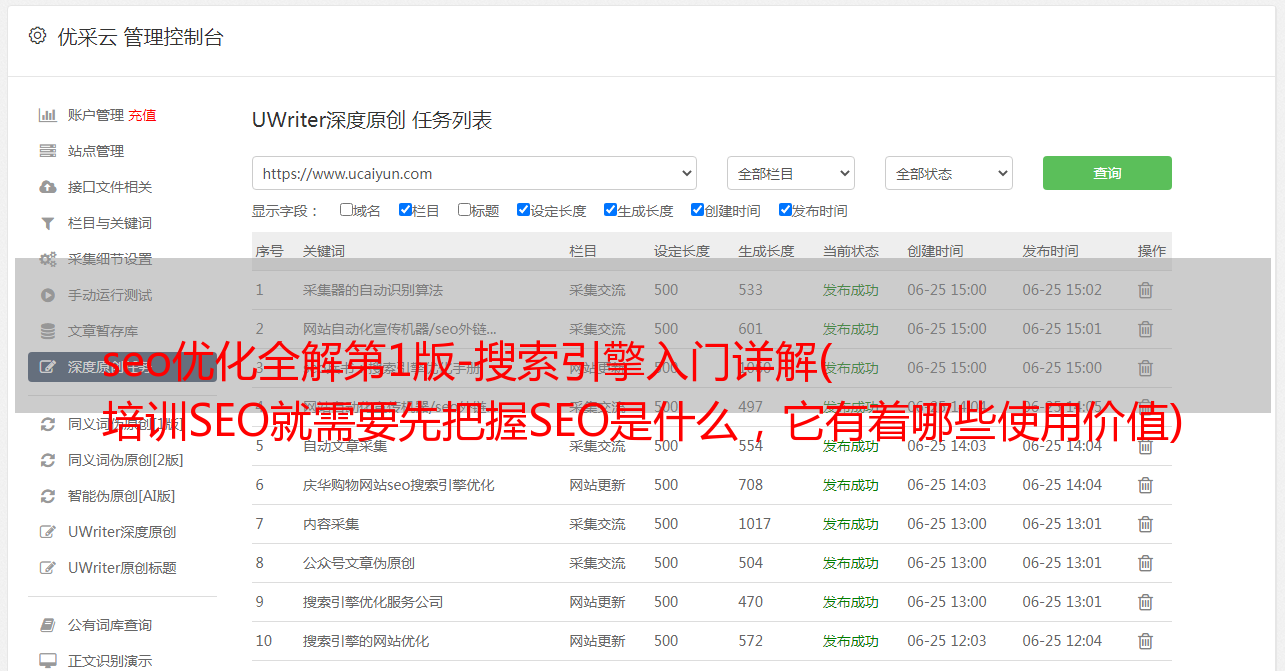Screen dimensions: 1285x671
Task: Click the red 充值 link
Action: click(x=142, y=115)
